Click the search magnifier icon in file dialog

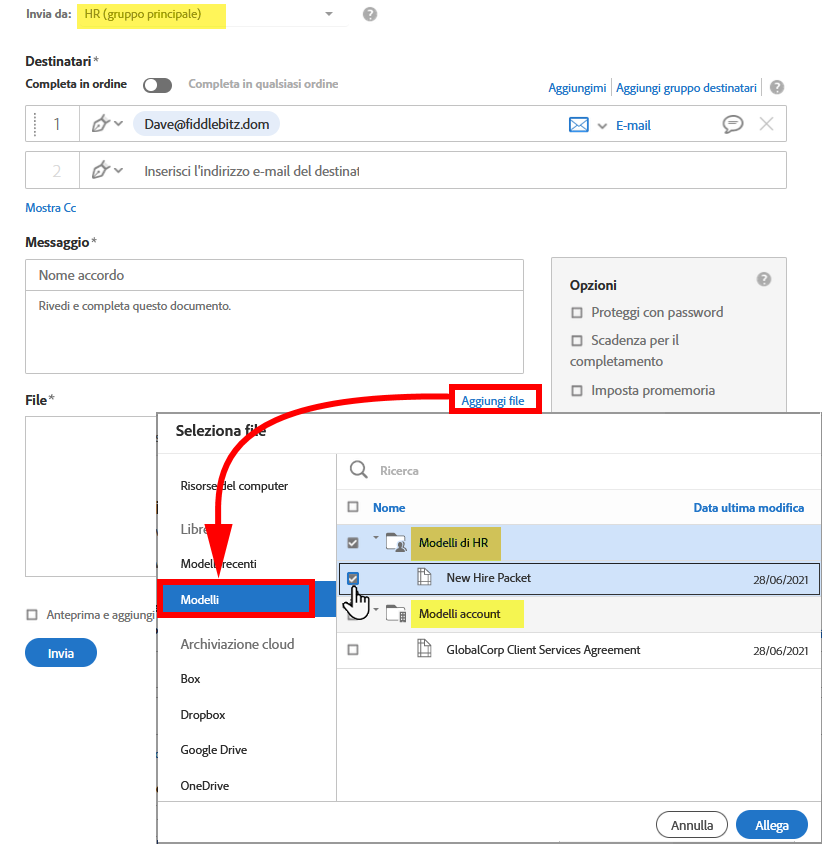click(357, 470)
